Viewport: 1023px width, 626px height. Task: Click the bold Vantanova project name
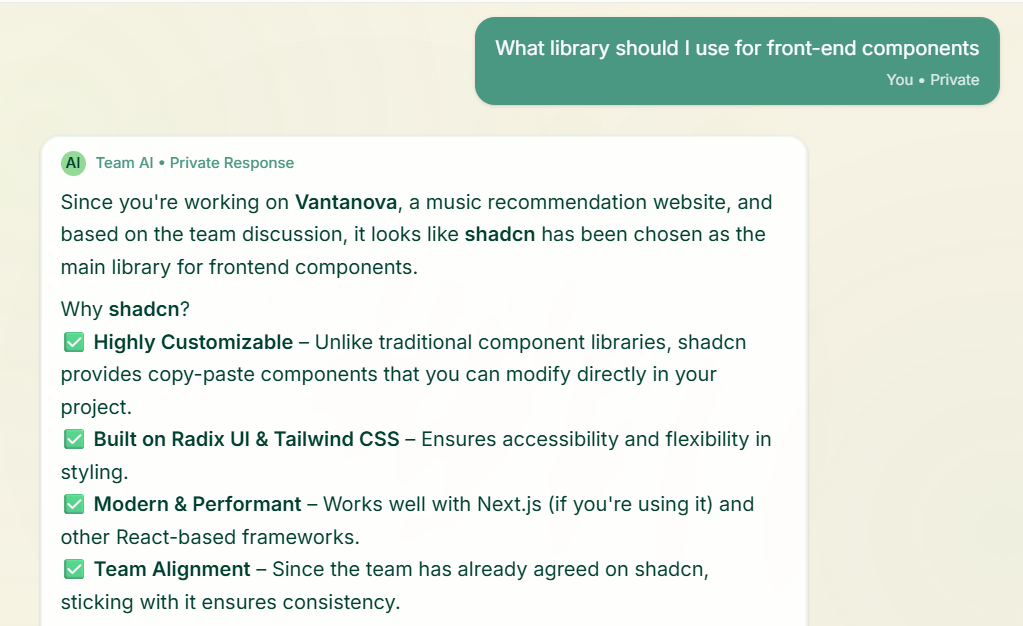(346, 202)
